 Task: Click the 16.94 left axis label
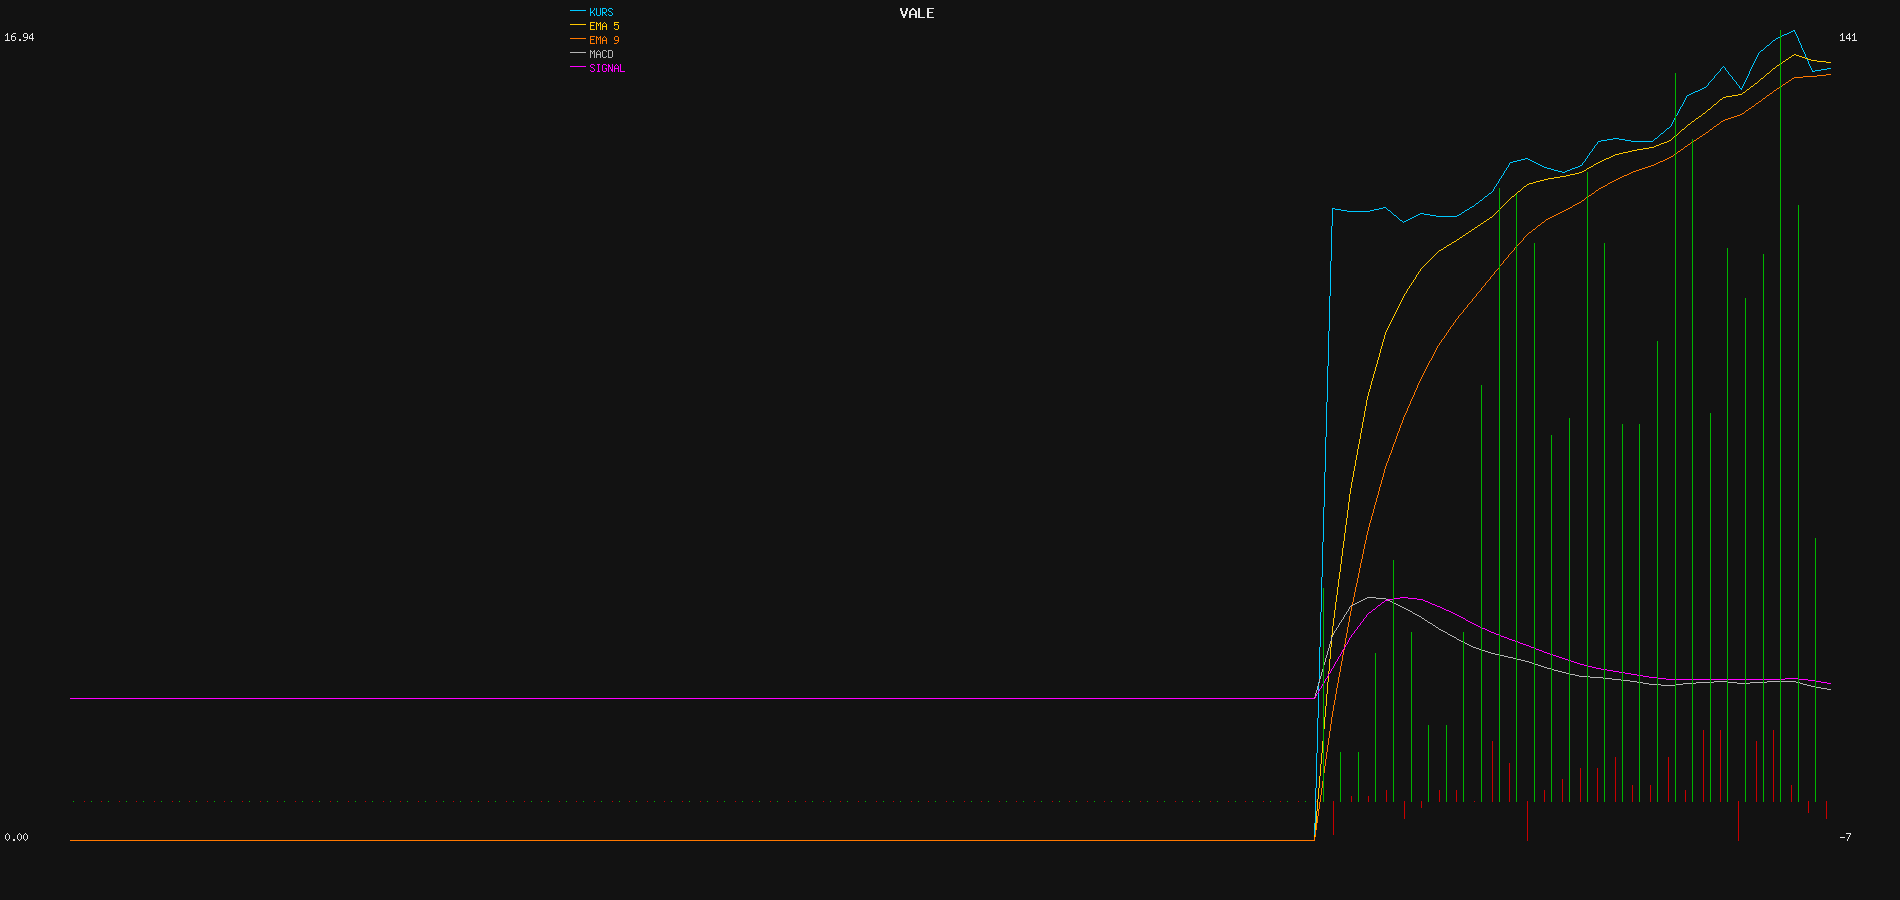tap(19, 37)
